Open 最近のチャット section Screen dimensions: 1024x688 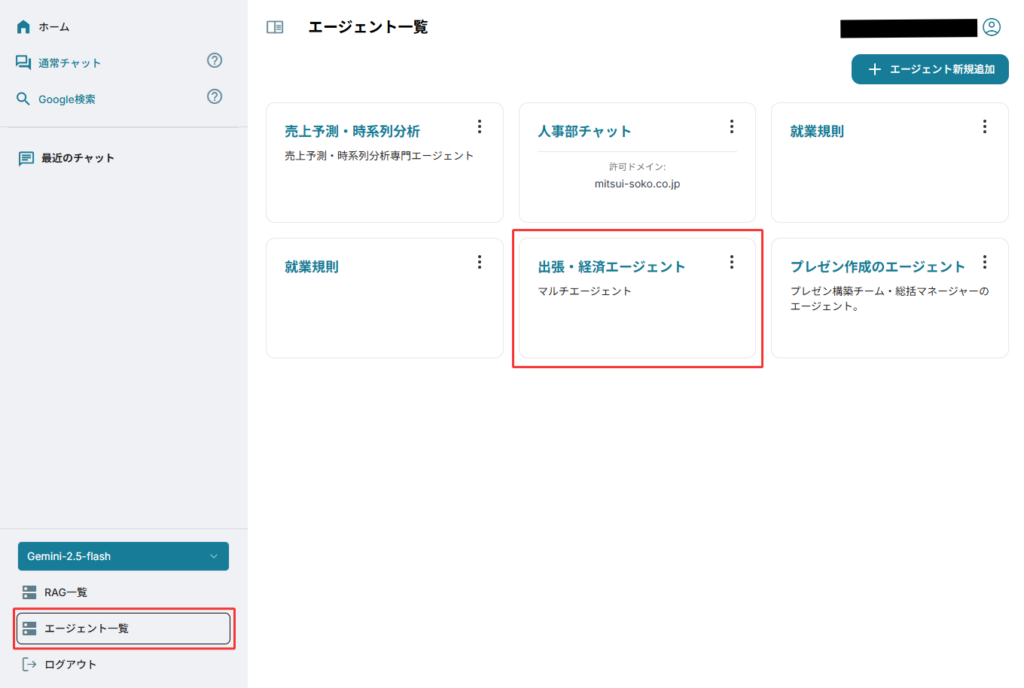[77, 158]
